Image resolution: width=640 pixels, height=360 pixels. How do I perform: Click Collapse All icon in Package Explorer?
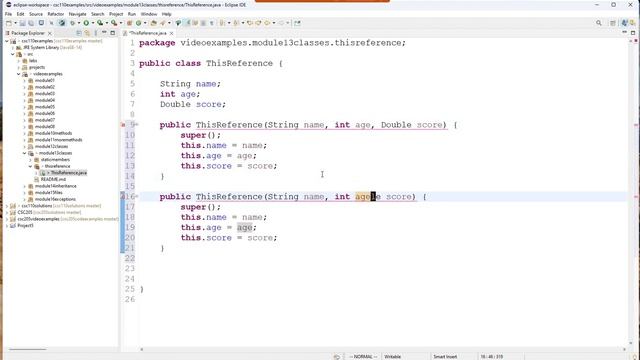coord(79,33)
